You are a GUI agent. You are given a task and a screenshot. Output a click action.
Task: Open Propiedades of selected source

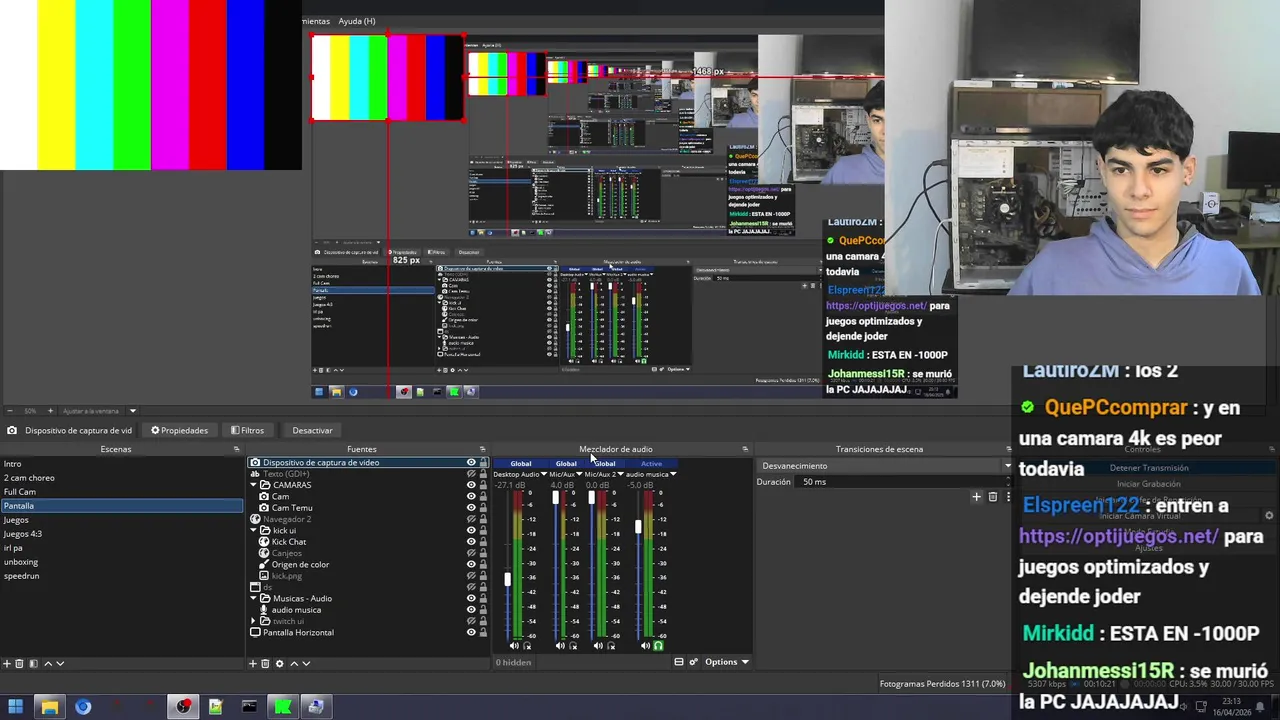click(180, 430)
